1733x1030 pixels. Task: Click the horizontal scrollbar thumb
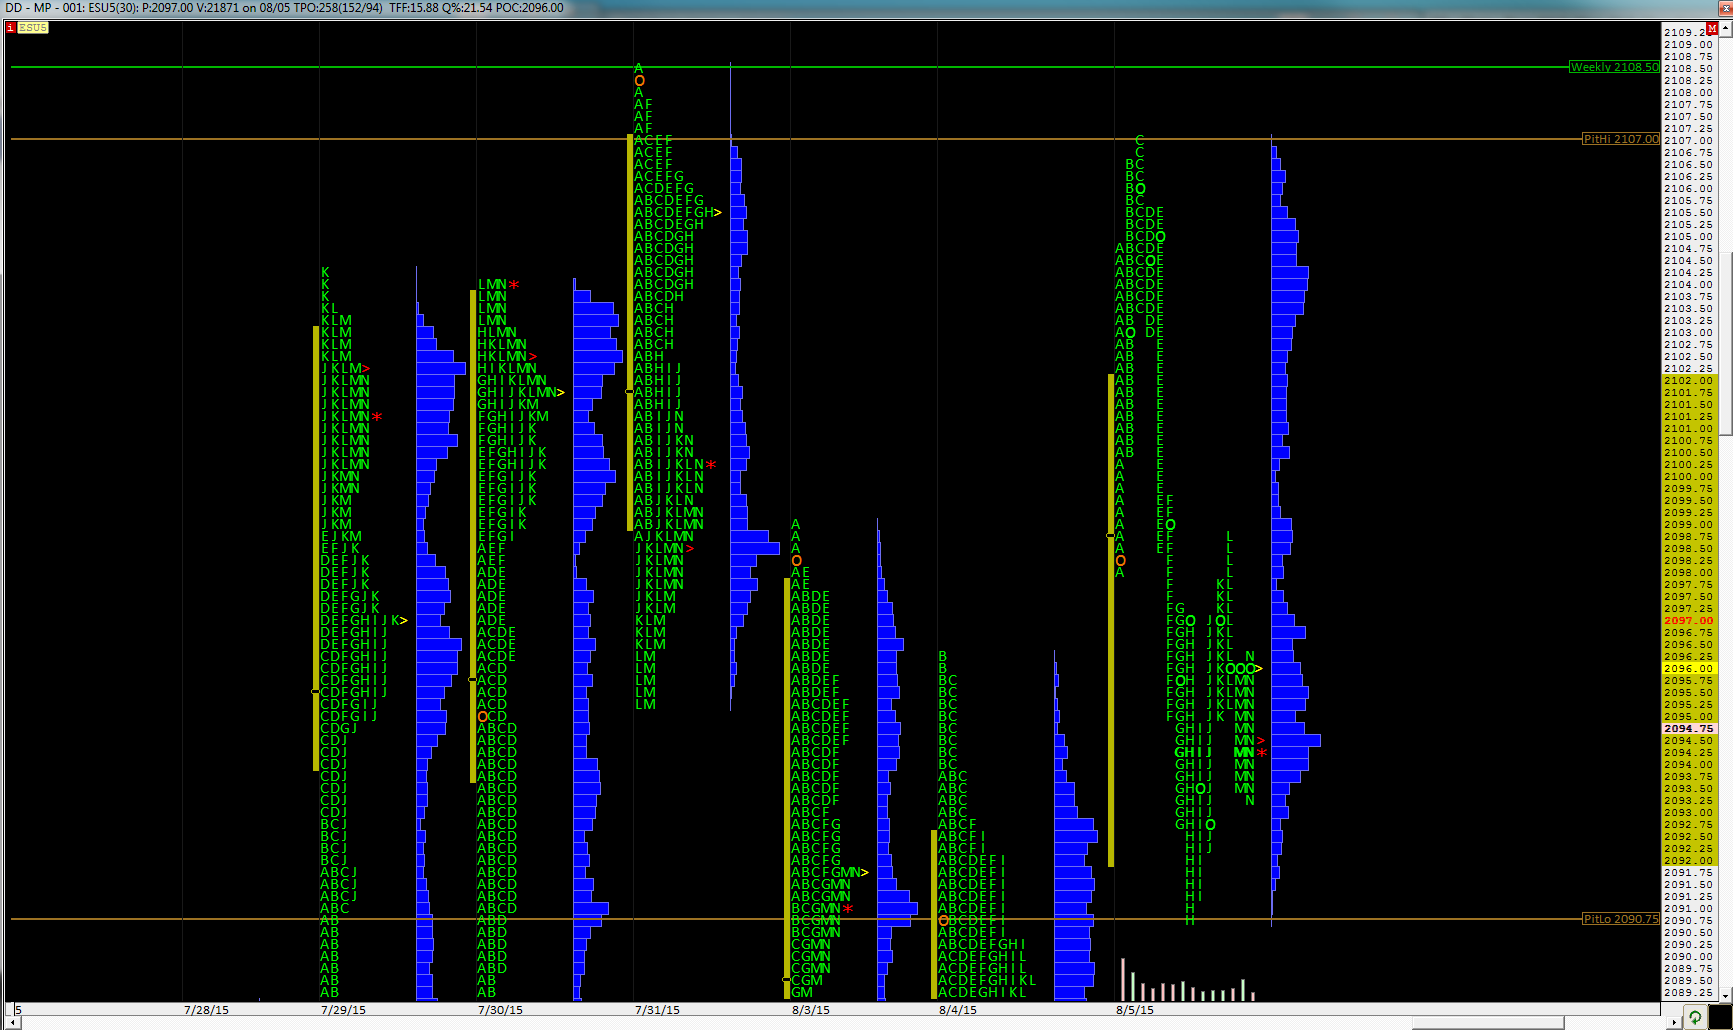click(1487, 1023)
